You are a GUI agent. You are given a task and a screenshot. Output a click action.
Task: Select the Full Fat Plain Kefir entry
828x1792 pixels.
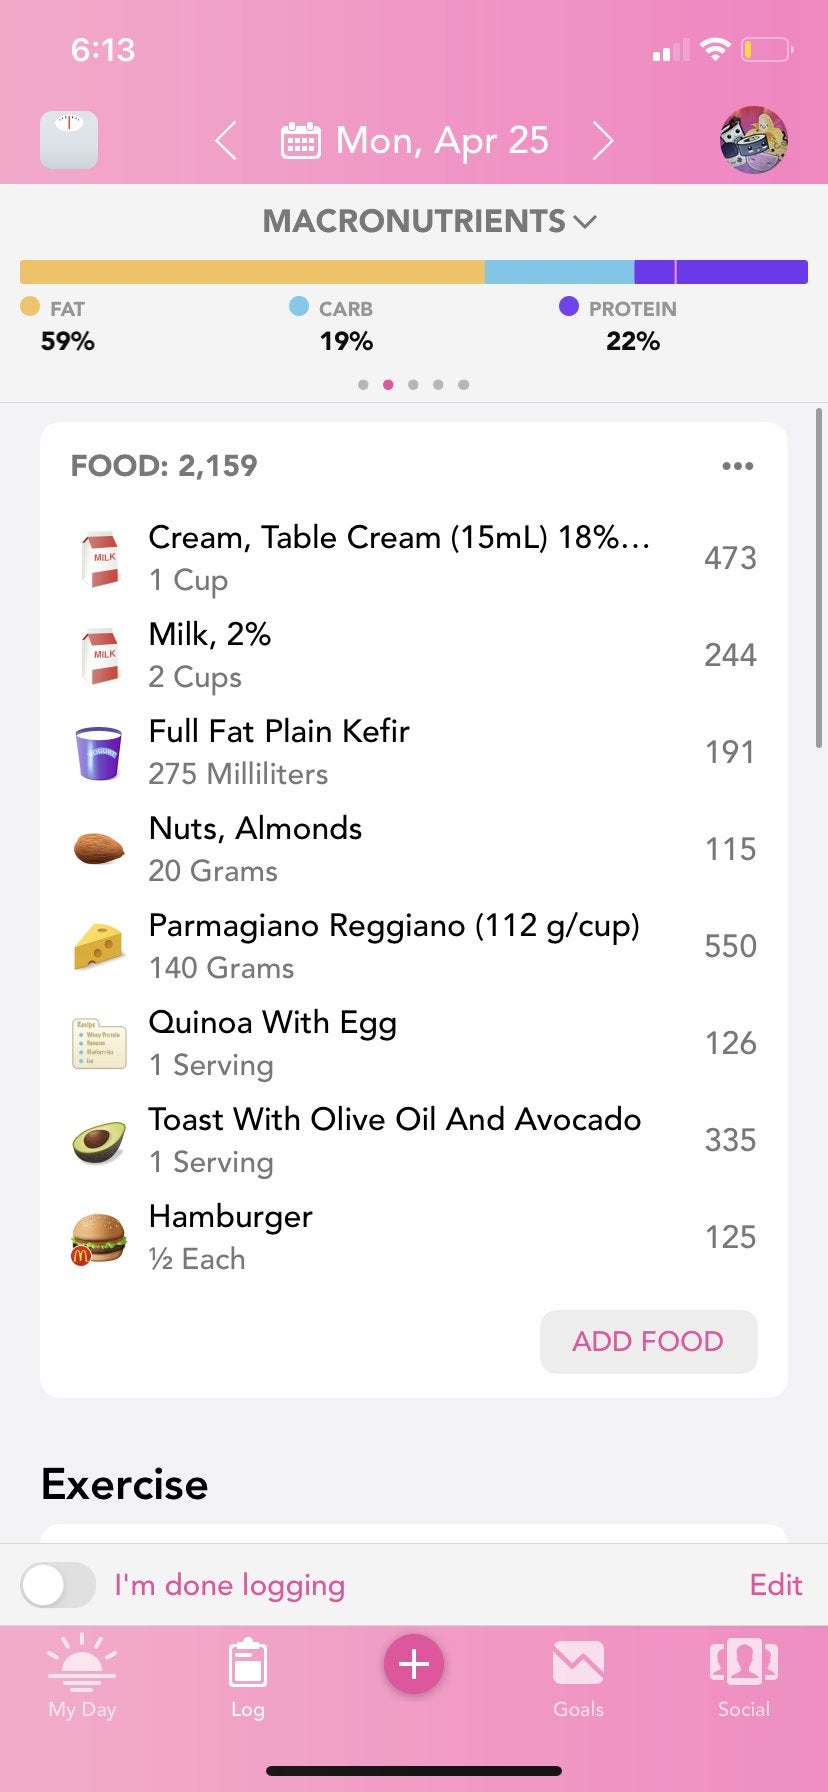click(280, 752)
